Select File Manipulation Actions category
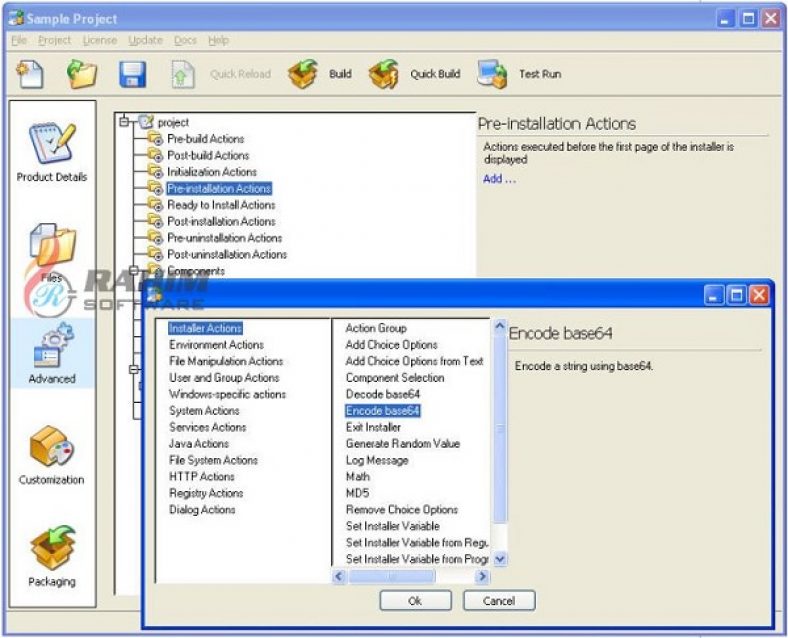The image size is (788, 638). coord(226,361)
